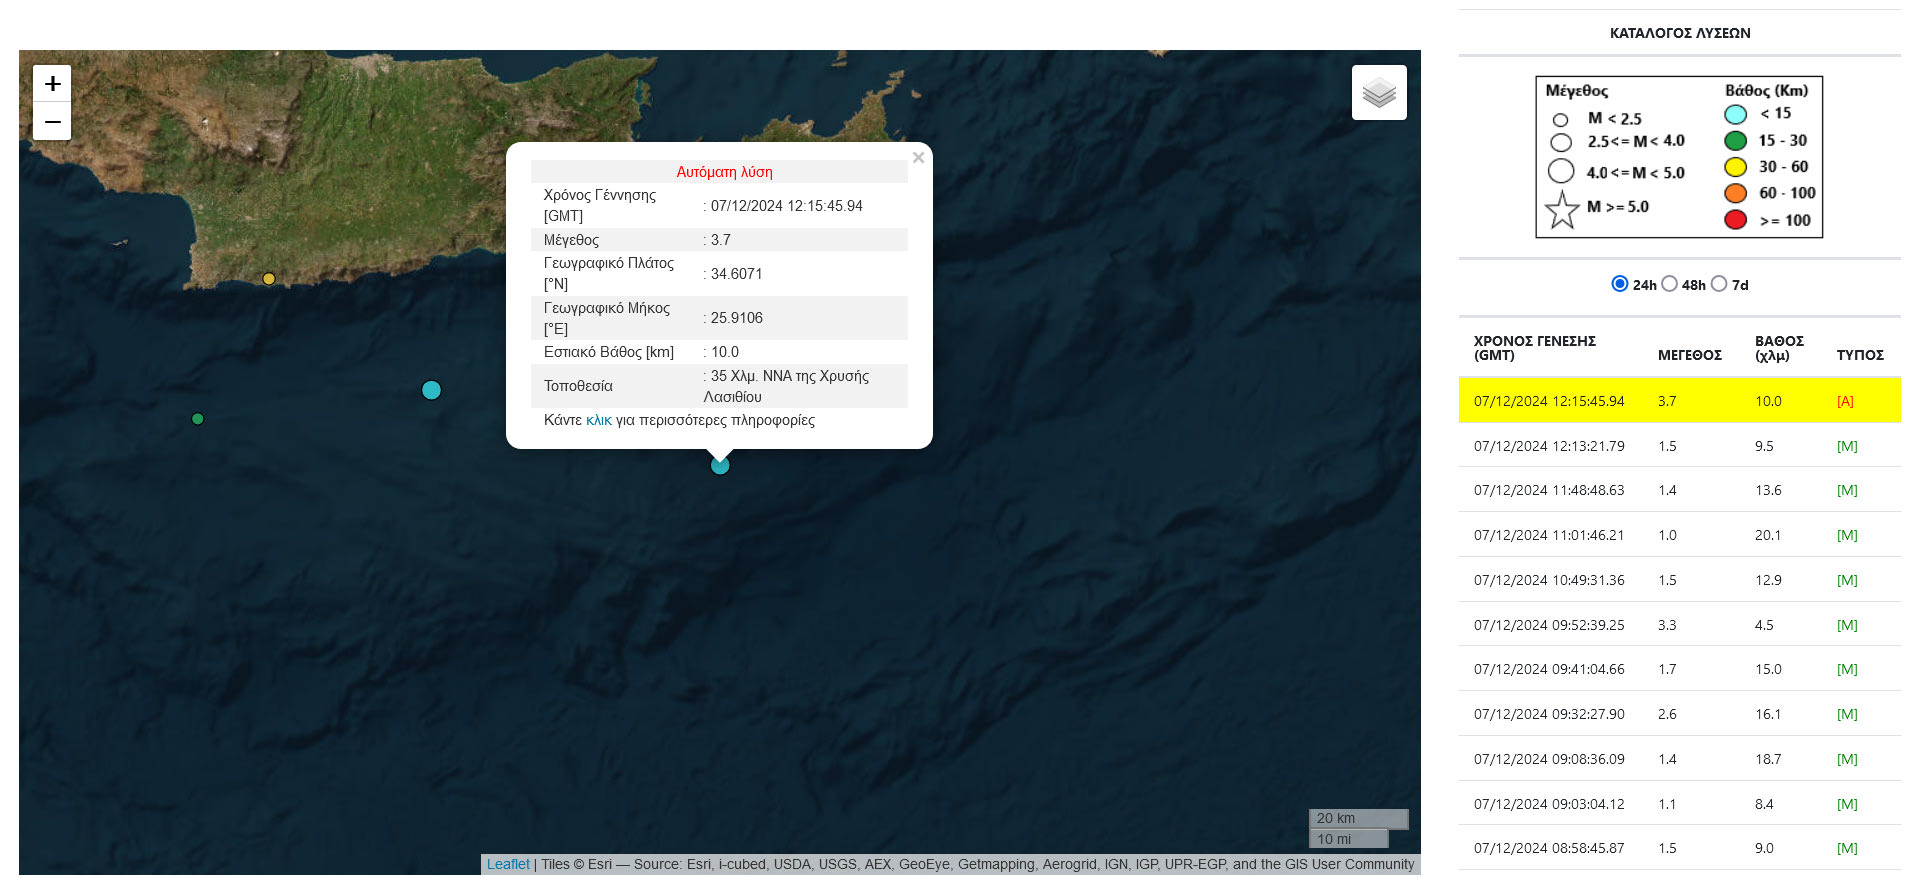Select the 48h time range
Viewport: 1920px width, 878px height.
click(1669, 284)
